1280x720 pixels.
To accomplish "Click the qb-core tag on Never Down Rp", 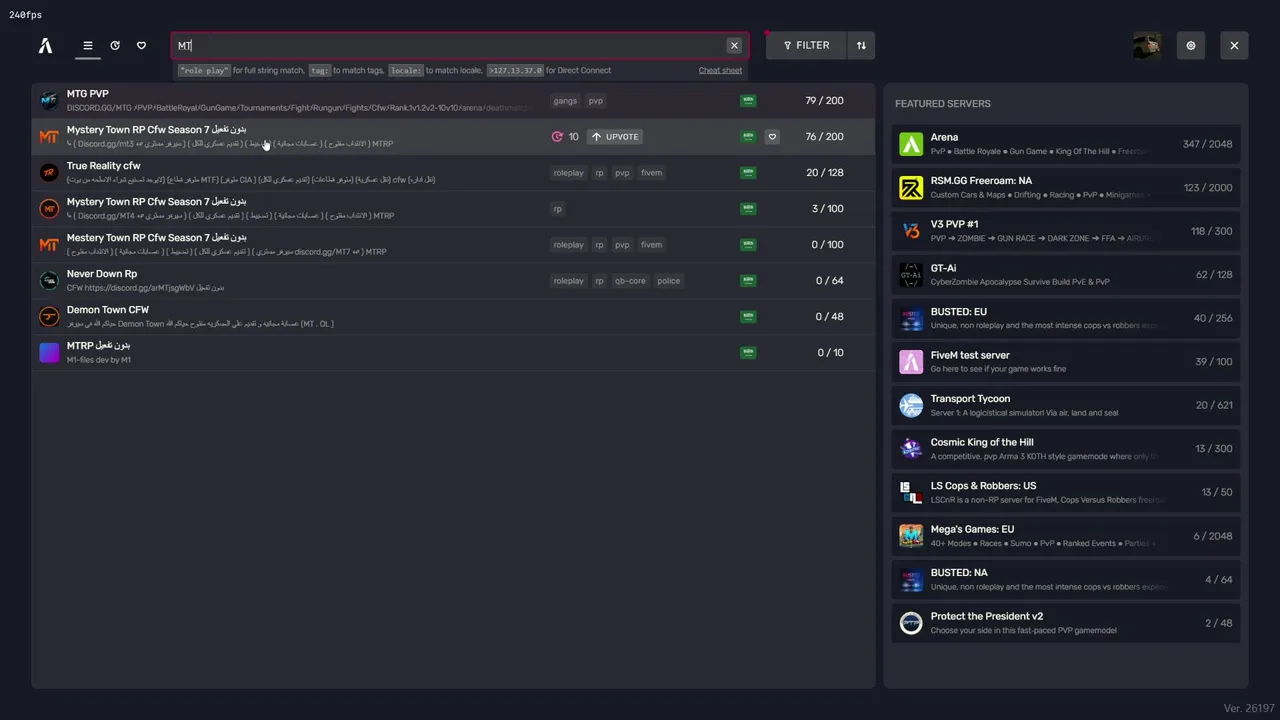I will 630,281.
